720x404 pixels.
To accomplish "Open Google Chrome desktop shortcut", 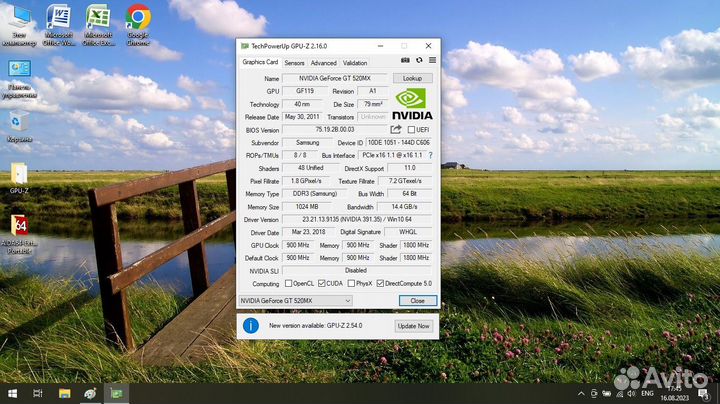I will (138, 25).
